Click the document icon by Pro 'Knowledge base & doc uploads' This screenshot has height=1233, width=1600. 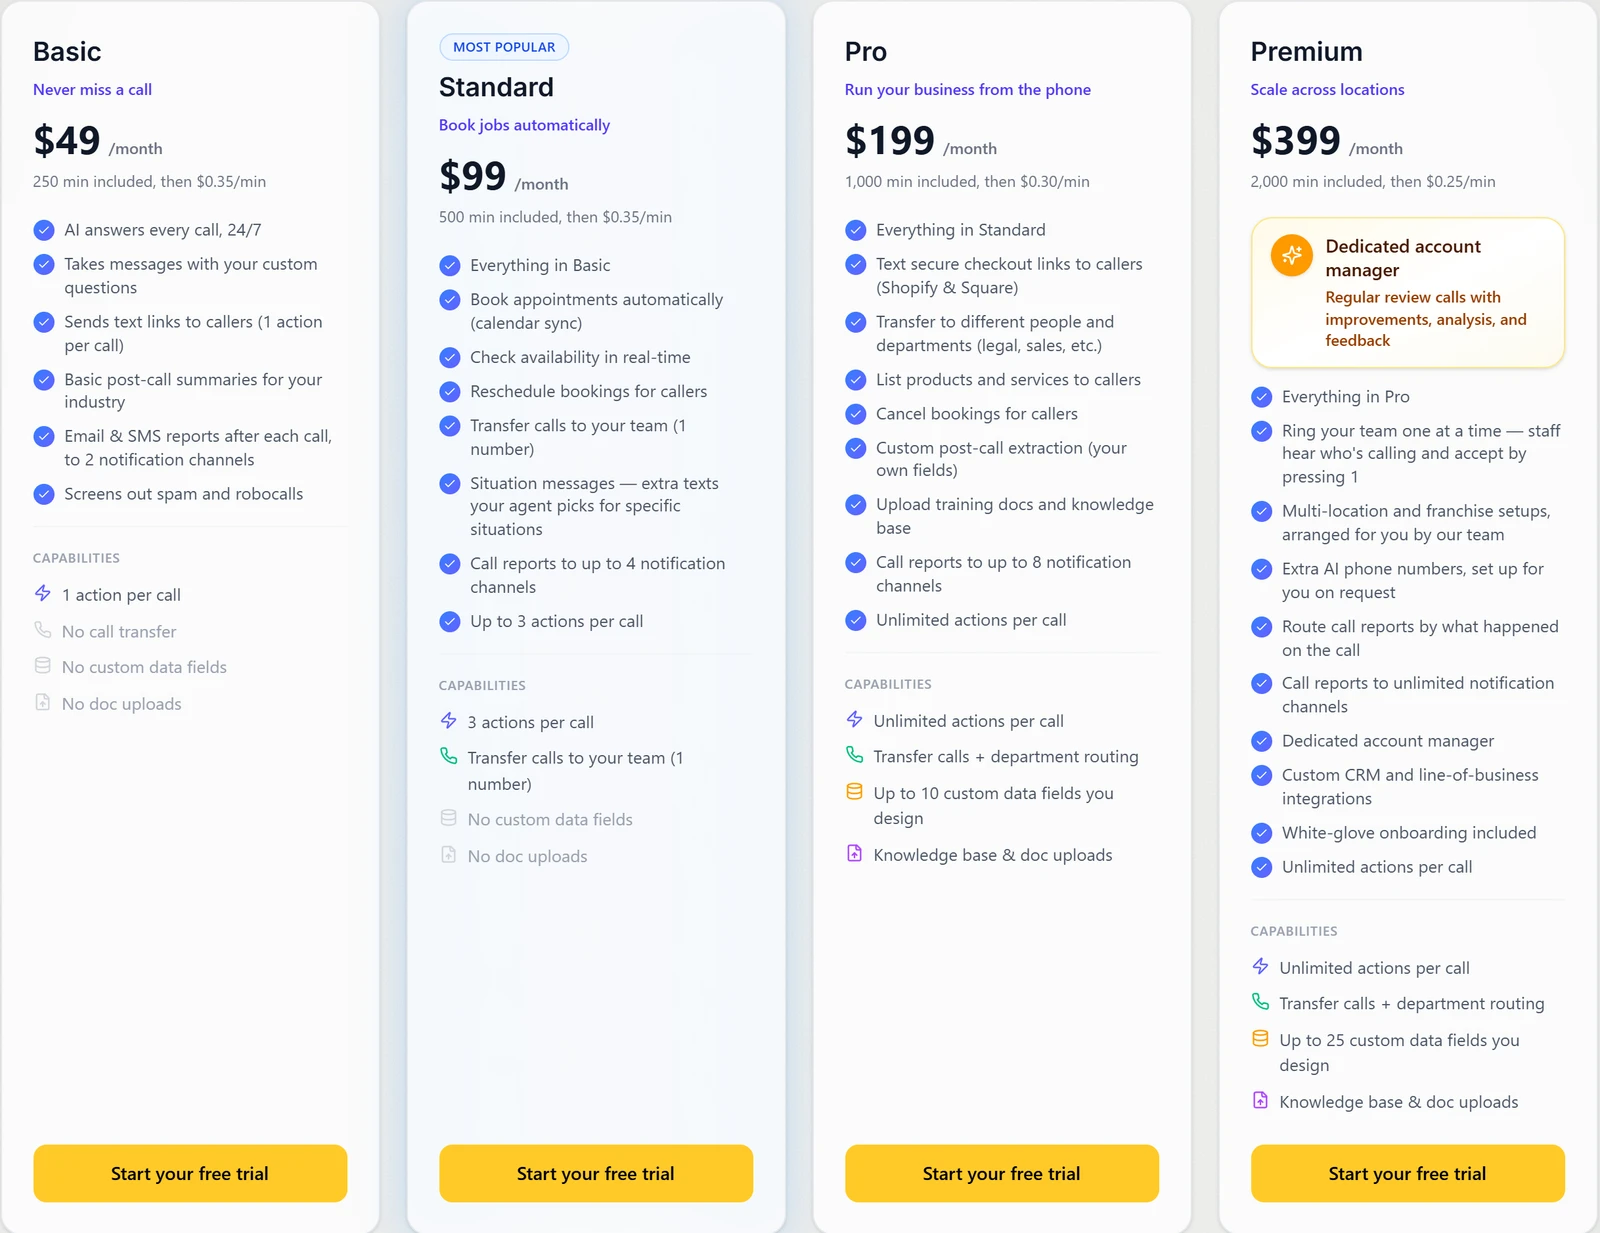coord(854,853)
